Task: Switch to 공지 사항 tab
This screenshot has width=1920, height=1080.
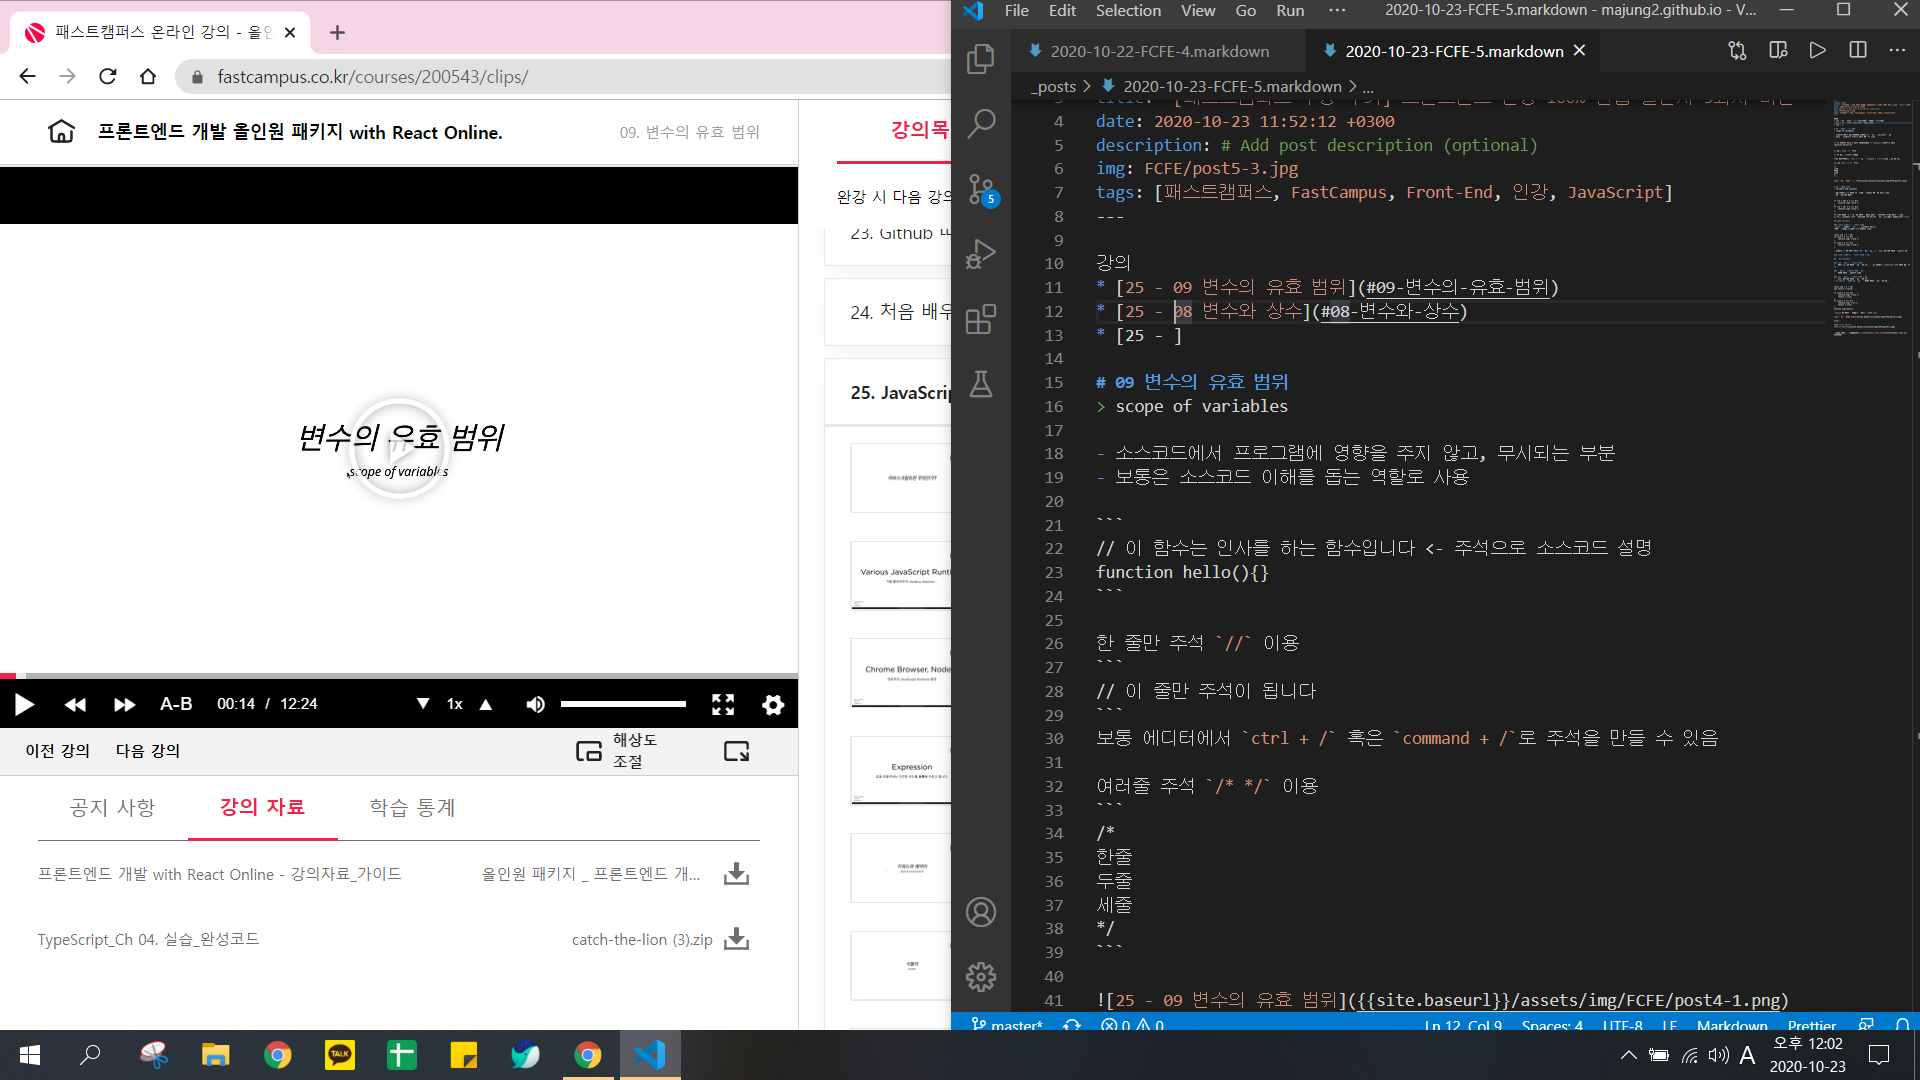Action: click(x=112, y=807)
